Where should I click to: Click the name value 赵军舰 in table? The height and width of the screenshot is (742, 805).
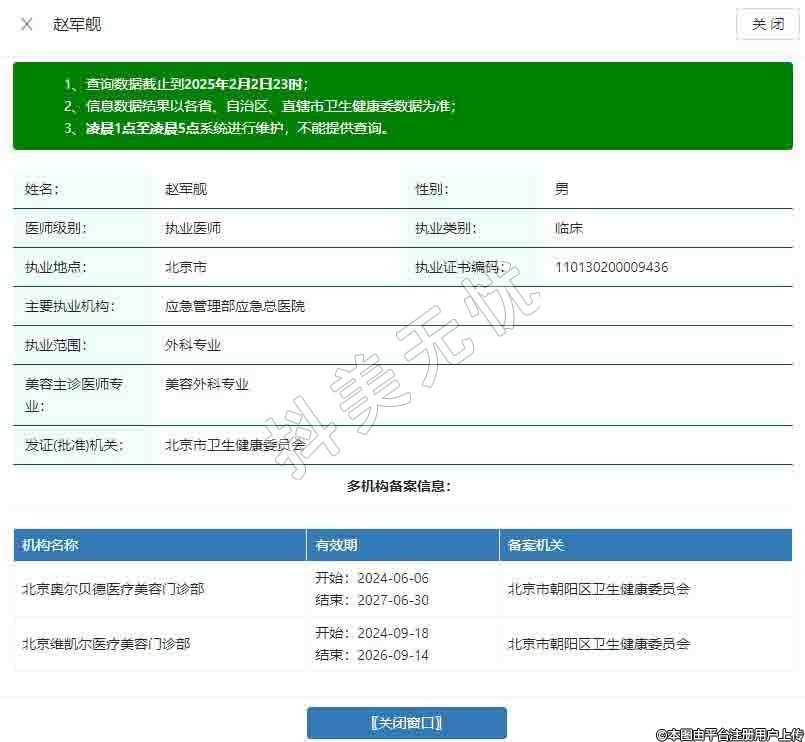tap(186, 189)
